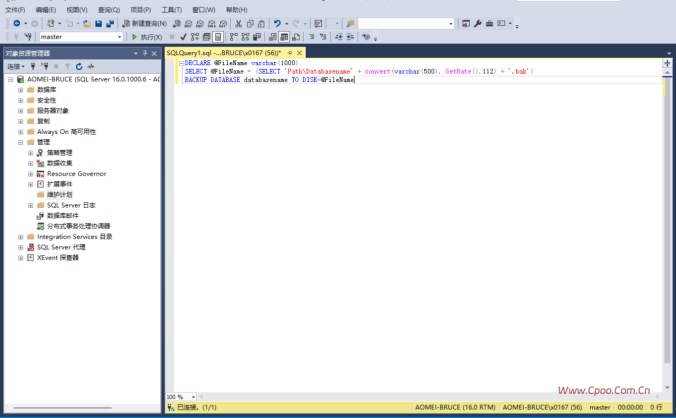Select Integration Services 目录 tree item
The height and width of the screenshot is (418, 676).
click(75, 237)
